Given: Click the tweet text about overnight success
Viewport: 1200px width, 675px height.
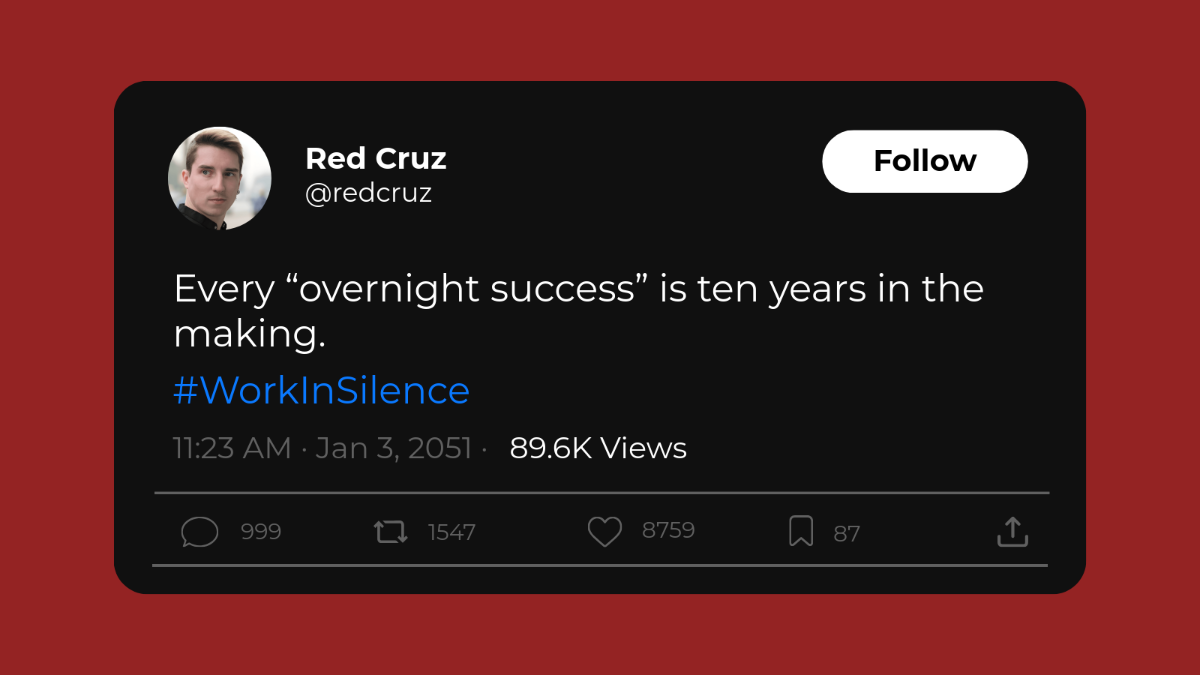Looking at the screenshot, I should coord(578,312).
